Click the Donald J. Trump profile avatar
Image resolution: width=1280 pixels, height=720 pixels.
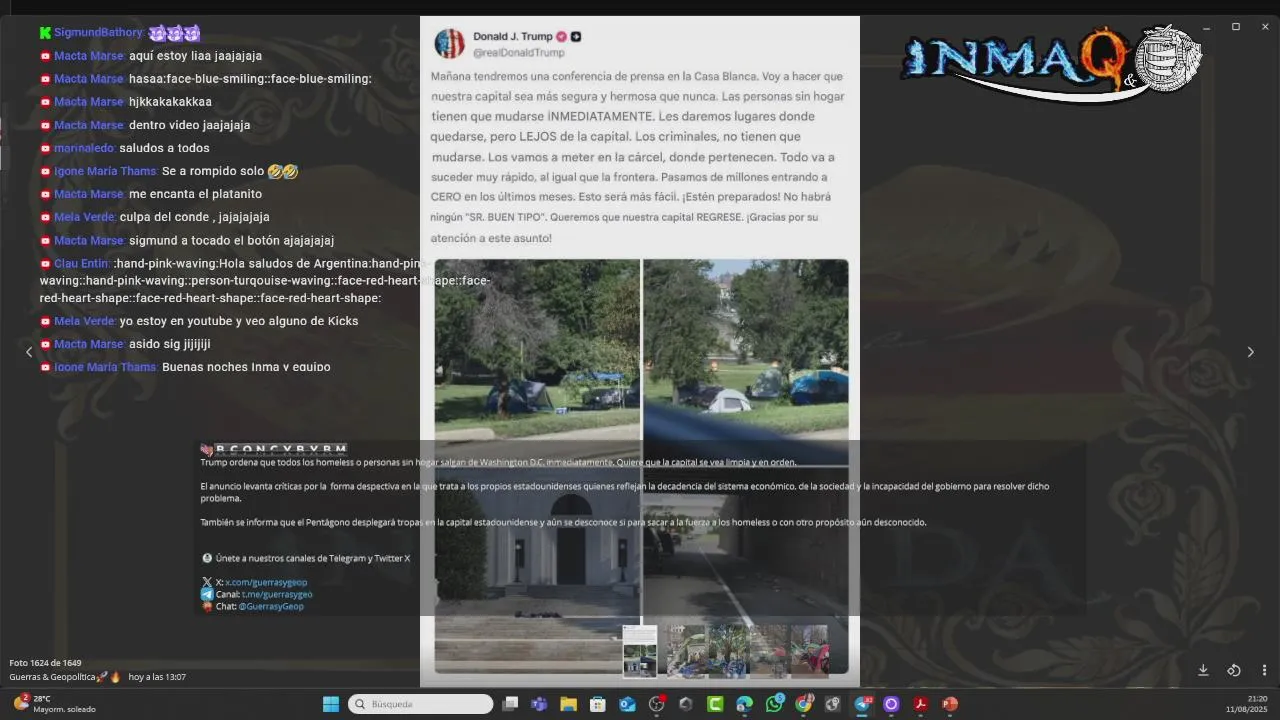(x=450, y=43)
